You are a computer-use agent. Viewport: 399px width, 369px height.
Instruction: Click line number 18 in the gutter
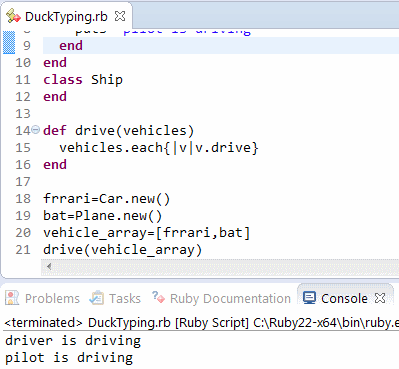(x=23, y=199)
